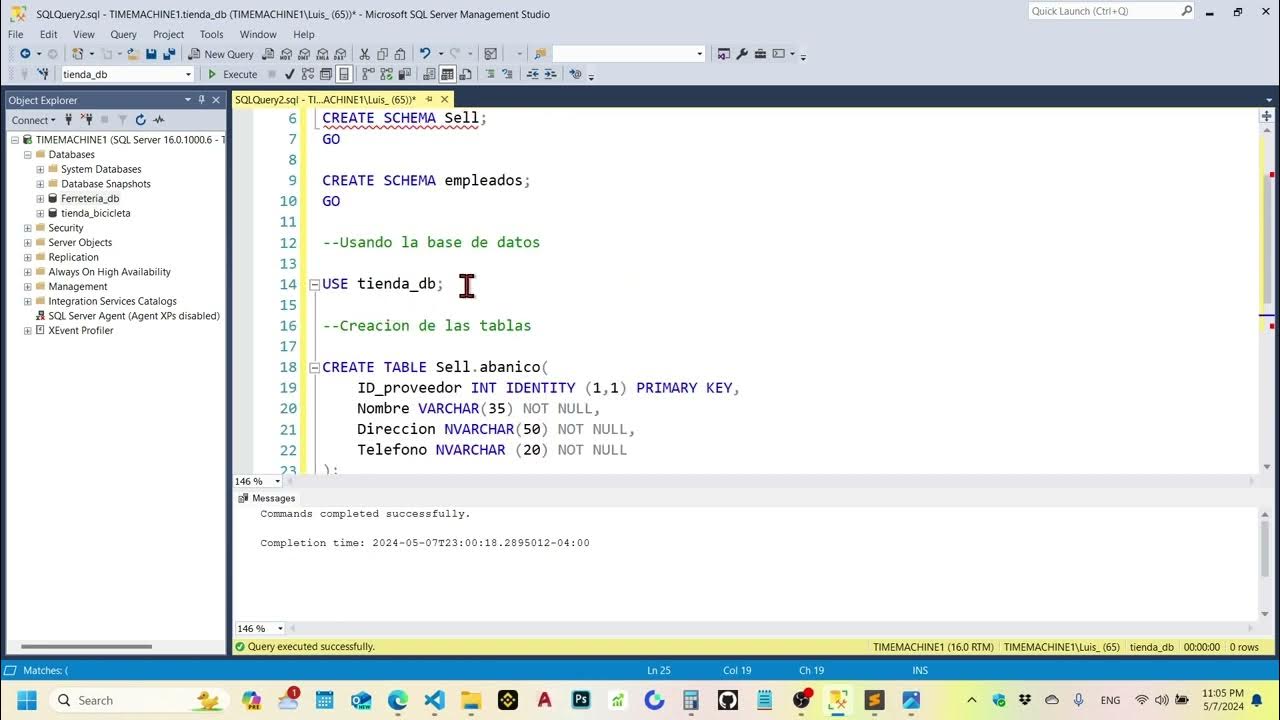Open the Connect dropdown in Object Explorer
Screen dimensions: 1280x720
(33, 120)
